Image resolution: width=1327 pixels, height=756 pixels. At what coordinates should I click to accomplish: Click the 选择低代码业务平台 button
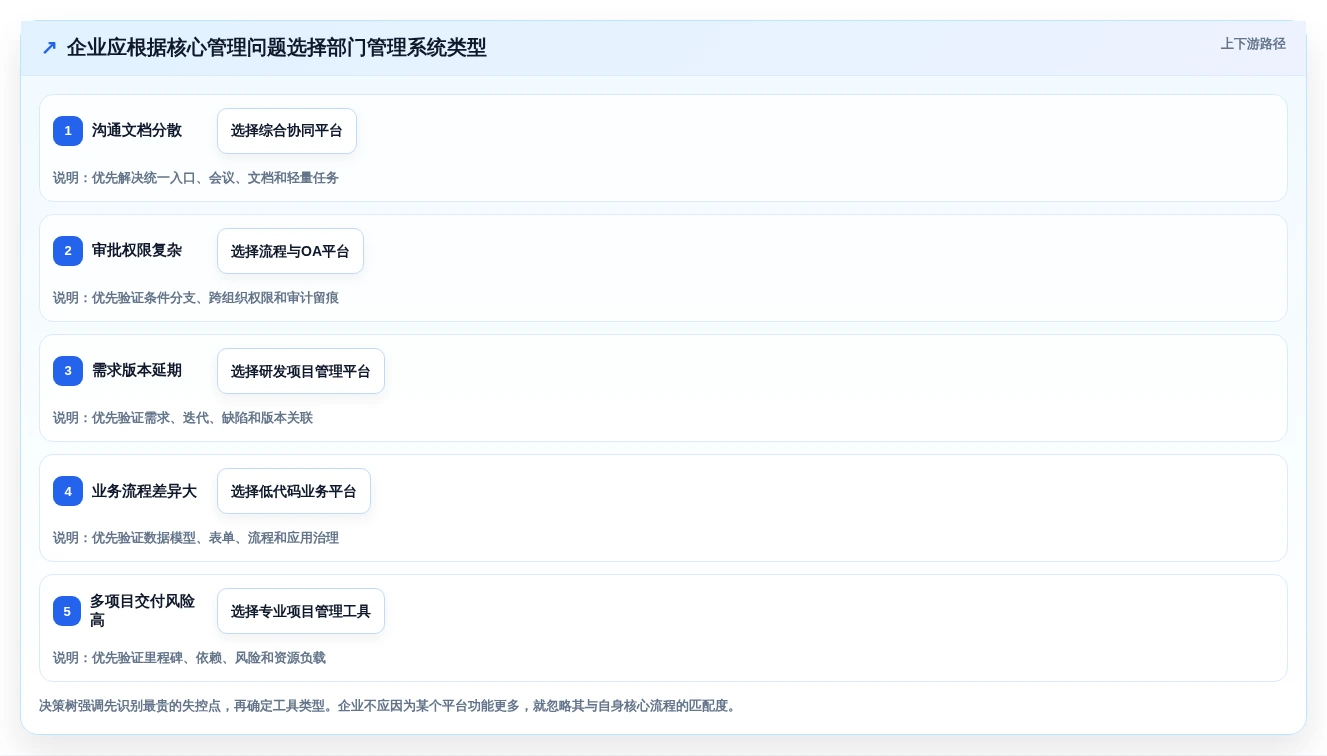point(294,491)
